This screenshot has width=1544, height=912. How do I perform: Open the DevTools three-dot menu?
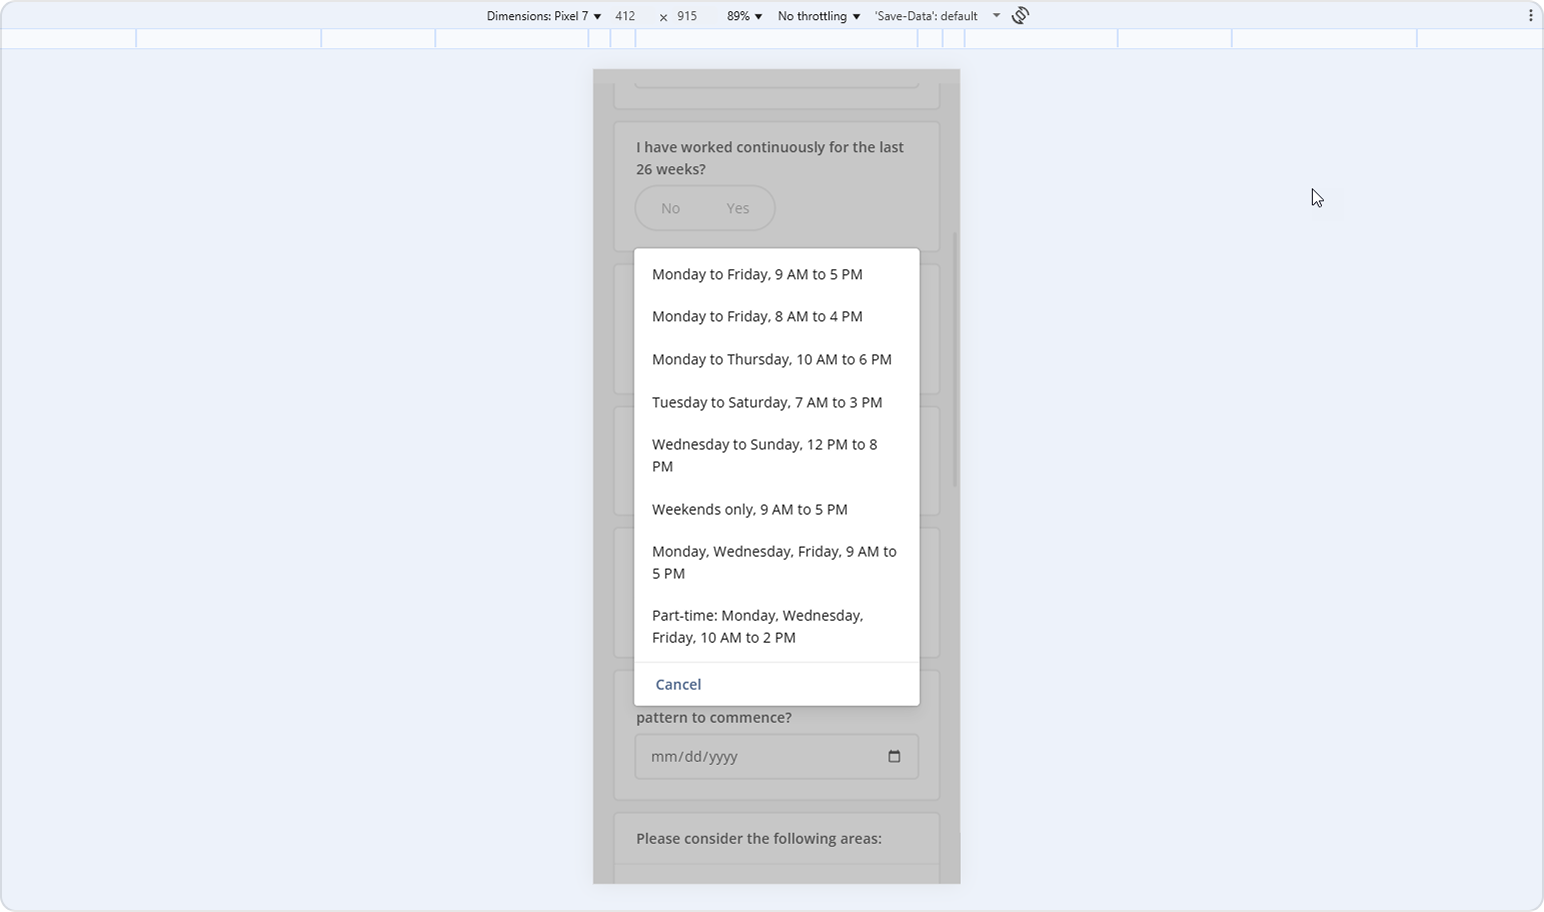[1531, 14]
